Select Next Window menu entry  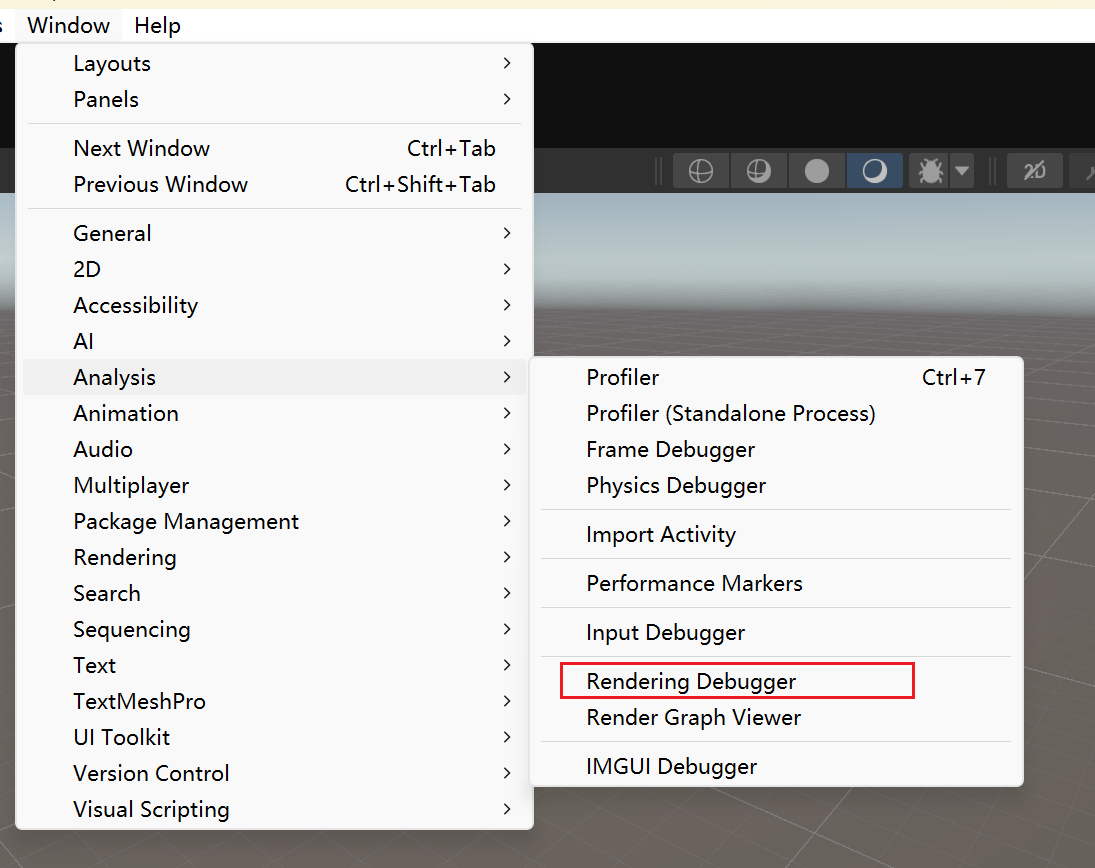142,148
